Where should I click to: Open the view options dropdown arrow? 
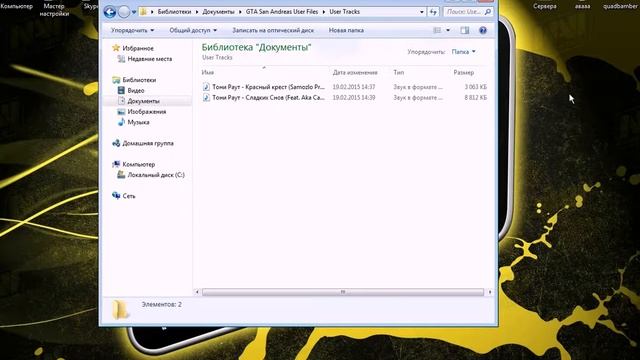pyautogui.click(x=448, y=30)
